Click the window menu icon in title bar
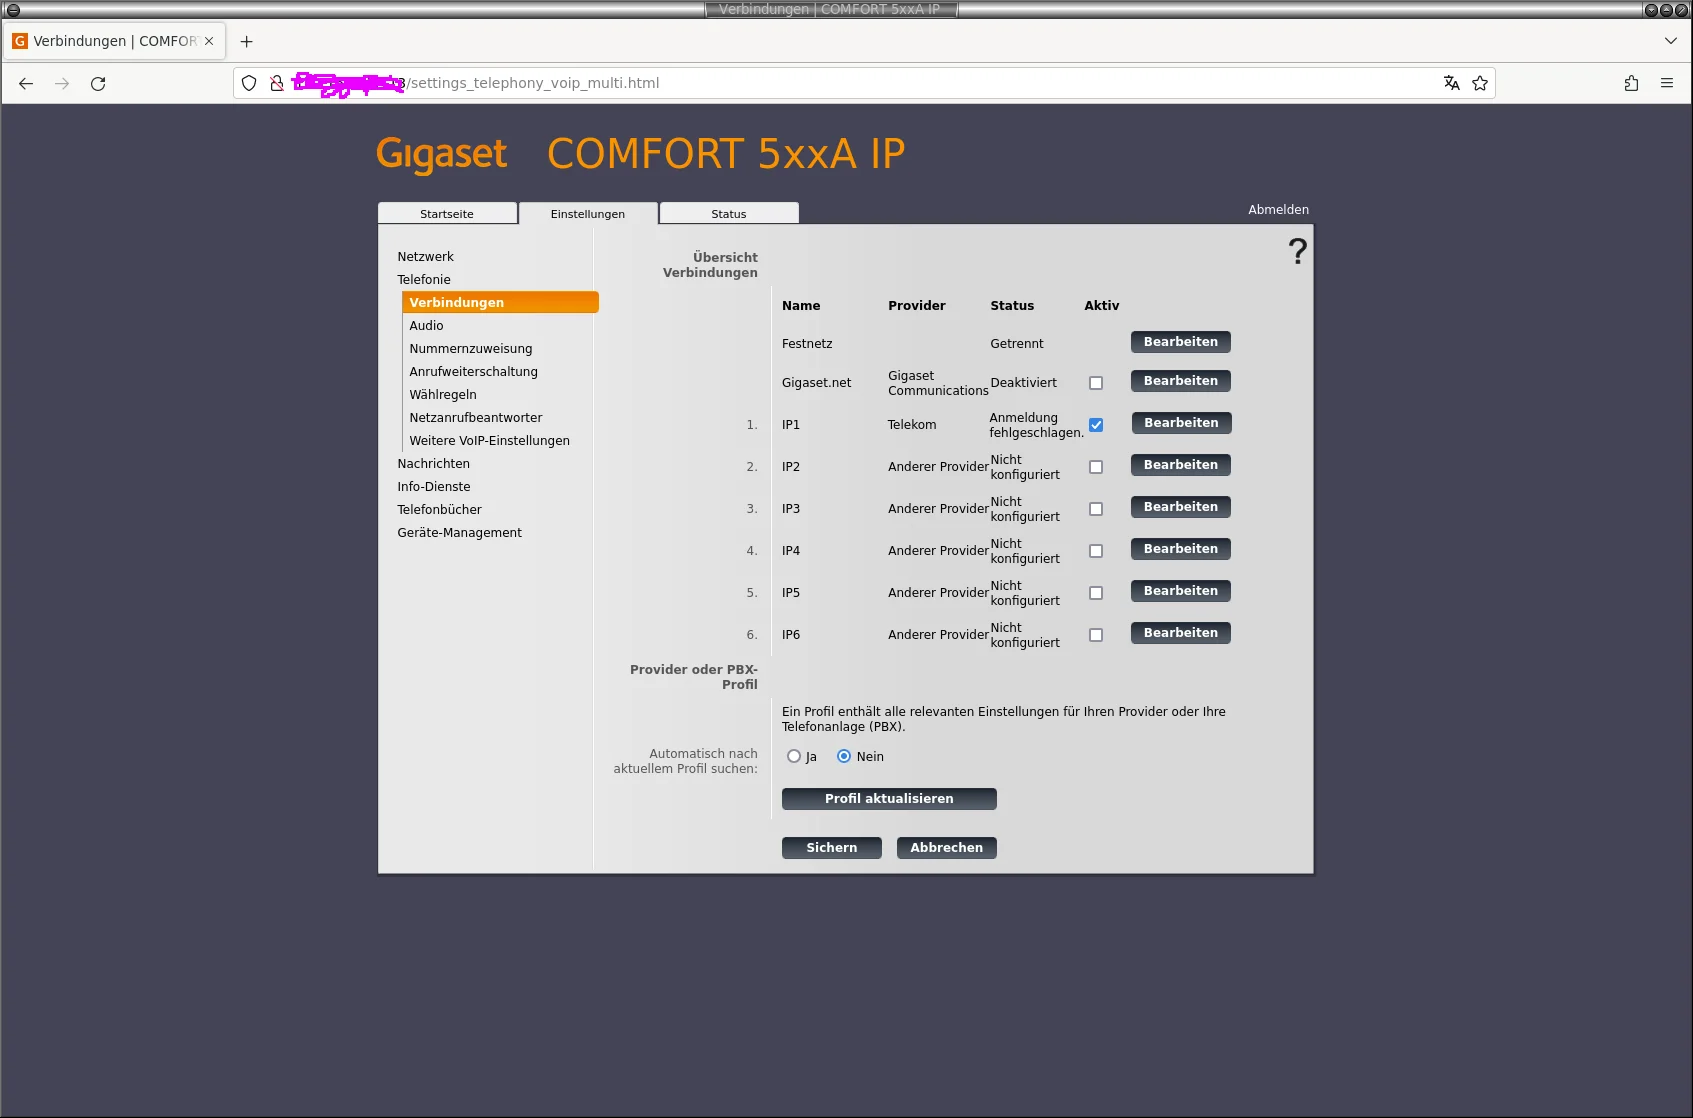The height and width of the screenshot is (1118, 1693). coord(13,9)
